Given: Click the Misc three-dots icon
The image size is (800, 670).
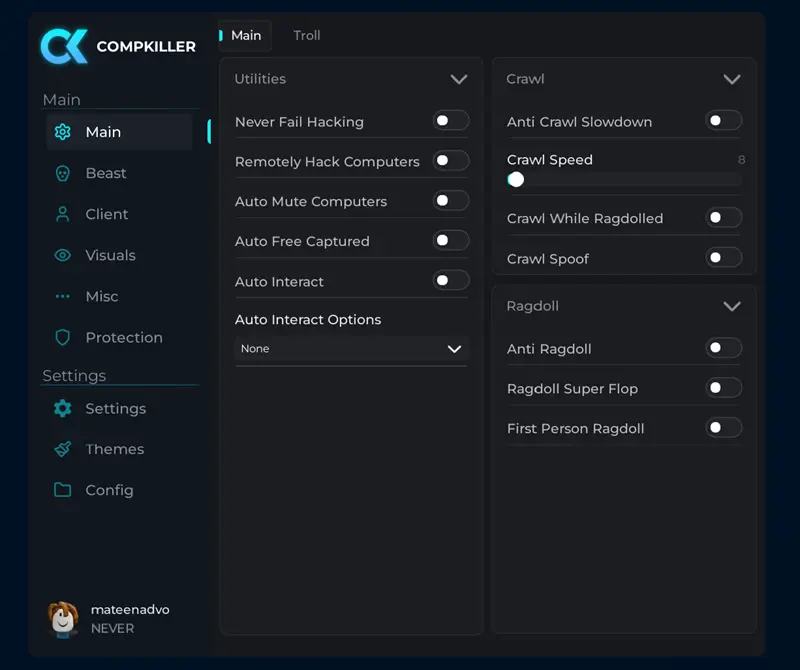Looking at the screenshot, I should [62, 296].
